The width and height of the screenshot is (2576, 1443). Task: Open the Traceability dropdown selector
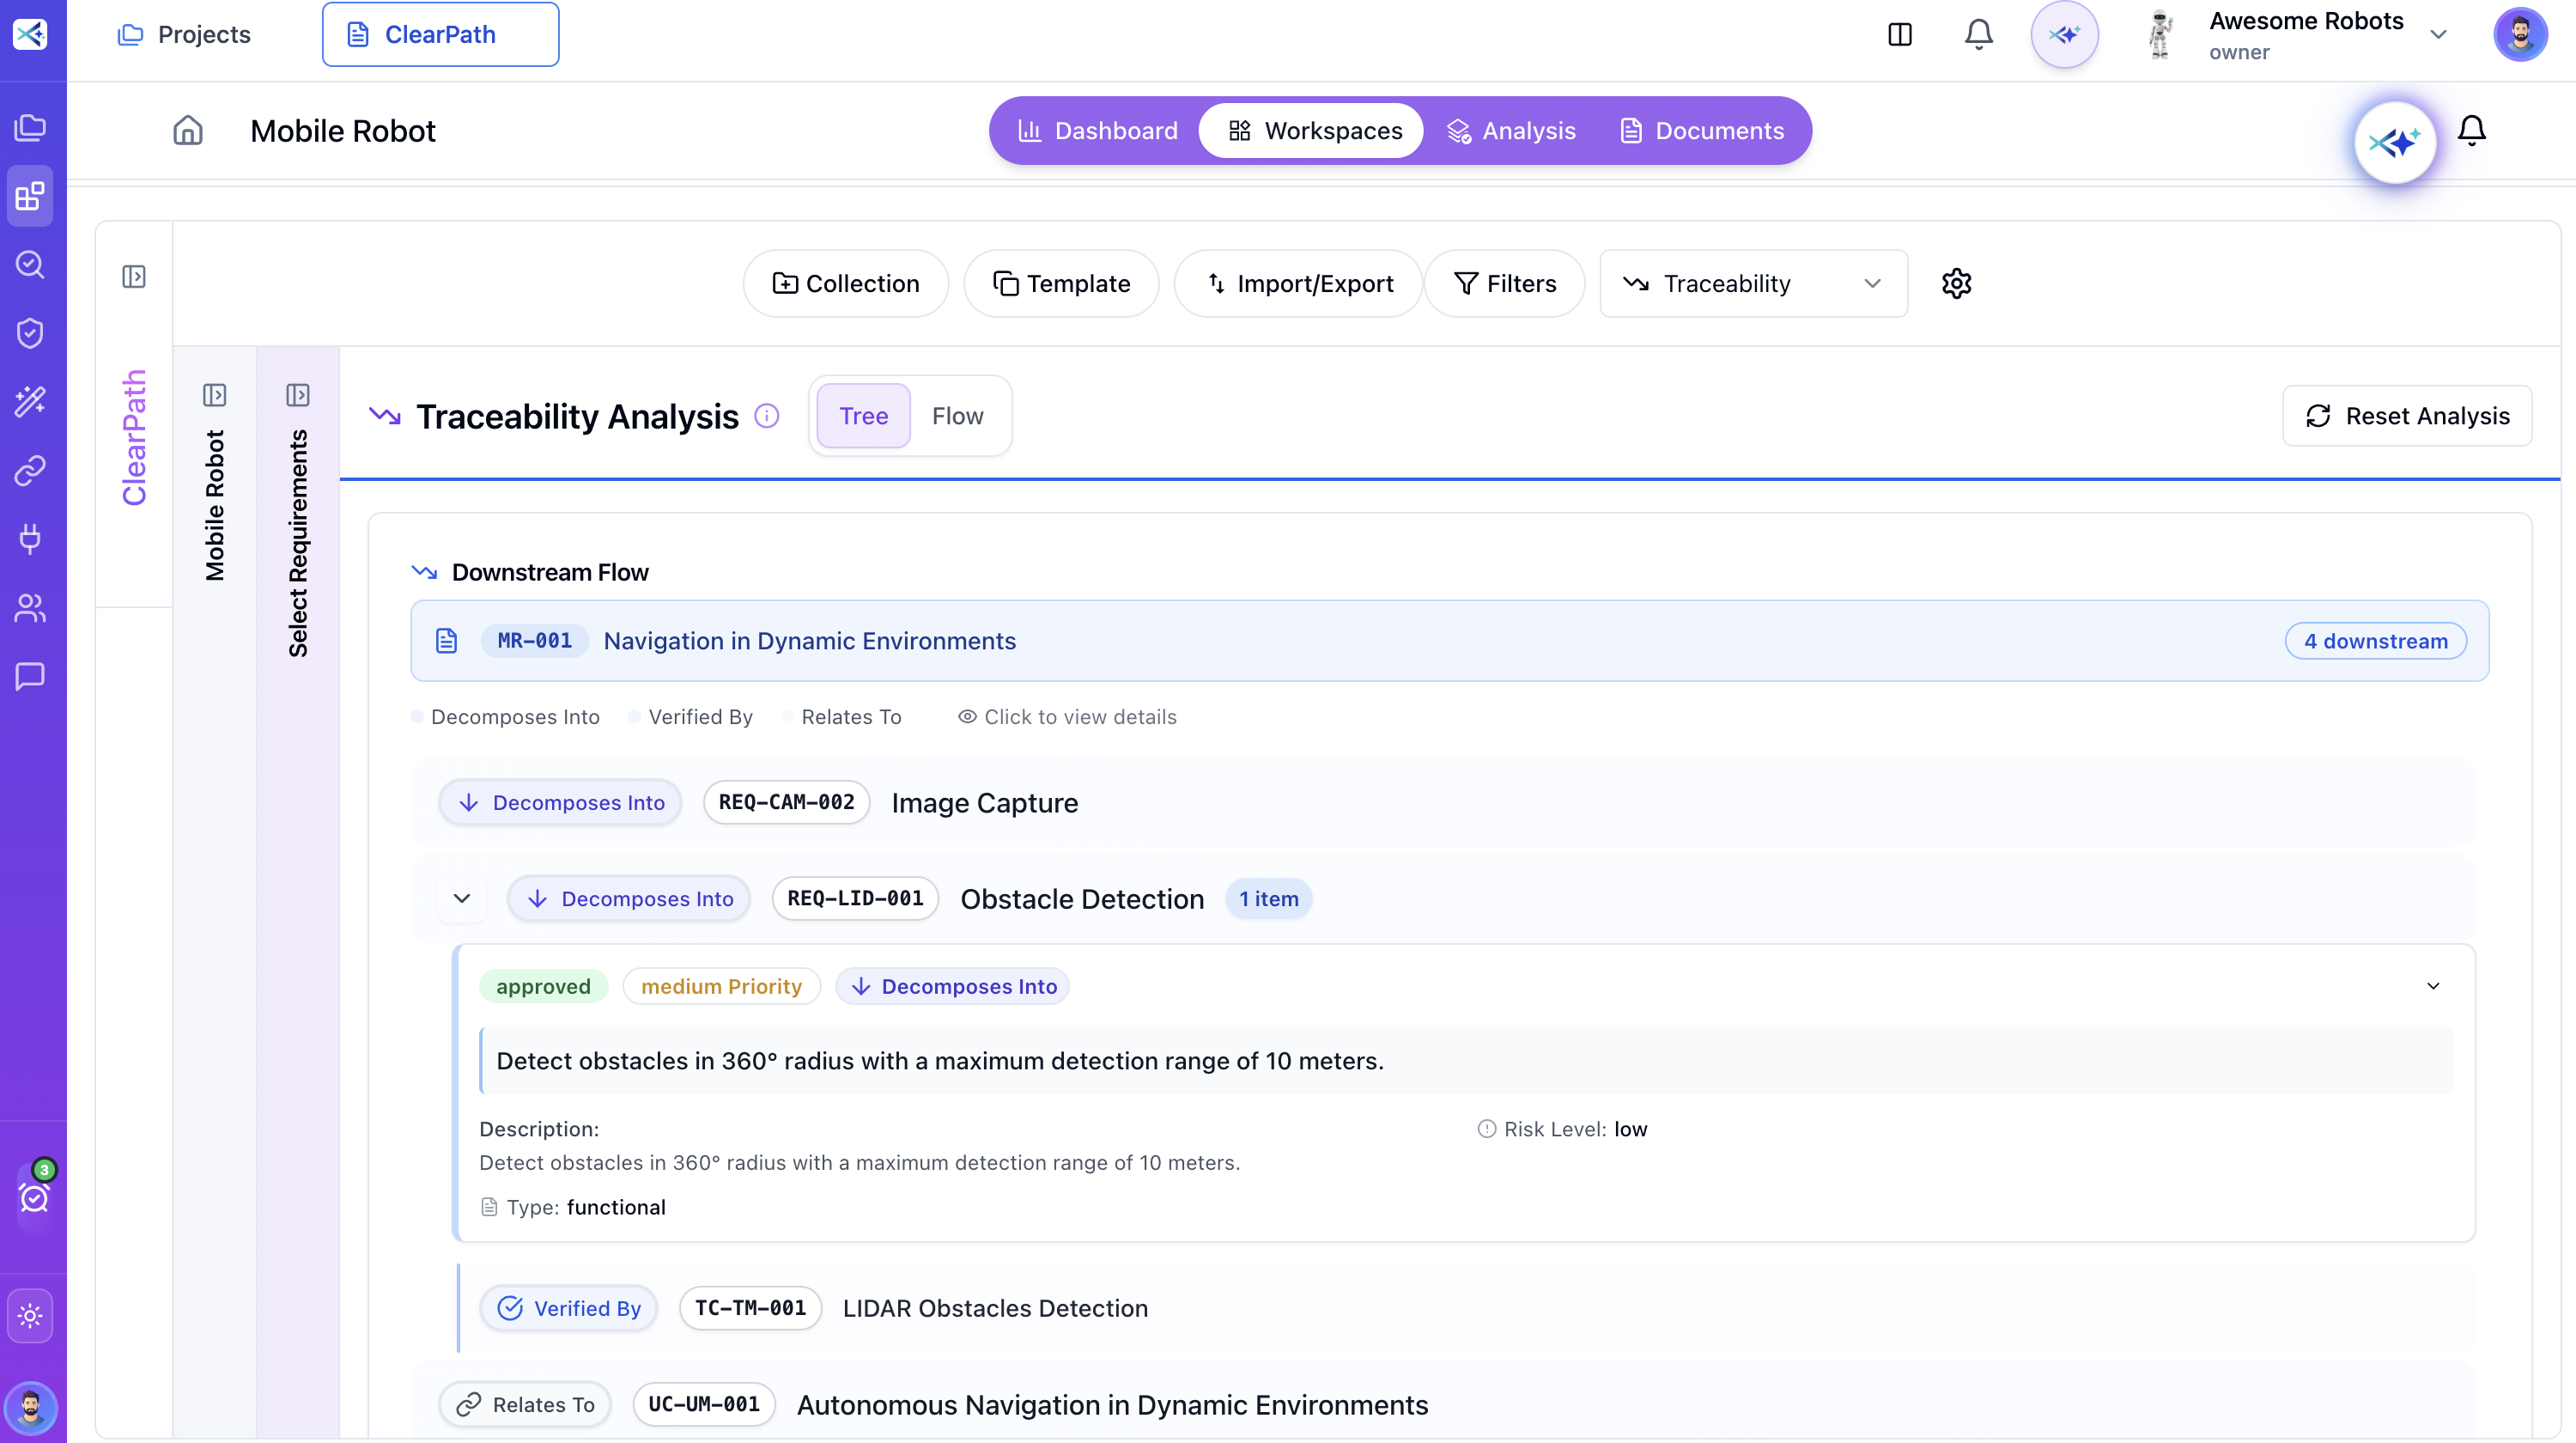pyautogui.click(x=1753, y=284)
